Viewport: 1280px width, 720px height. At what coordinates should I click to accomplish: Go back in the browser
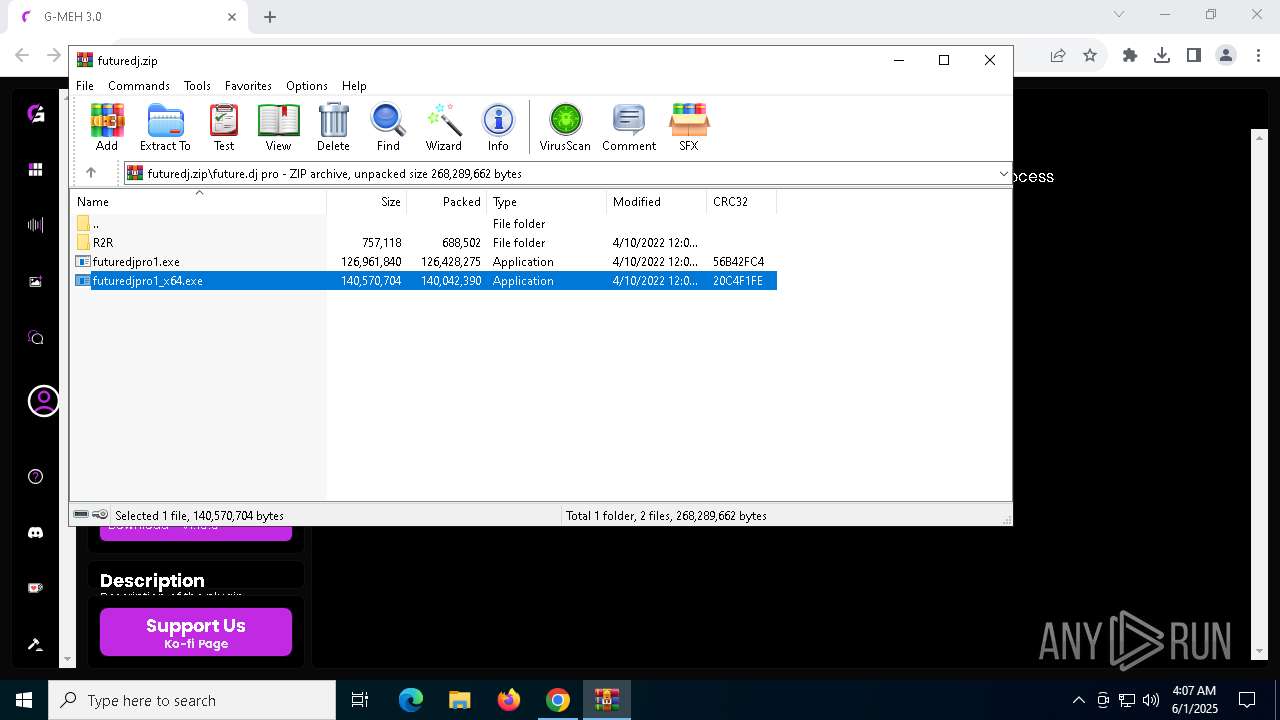[22, 56]
